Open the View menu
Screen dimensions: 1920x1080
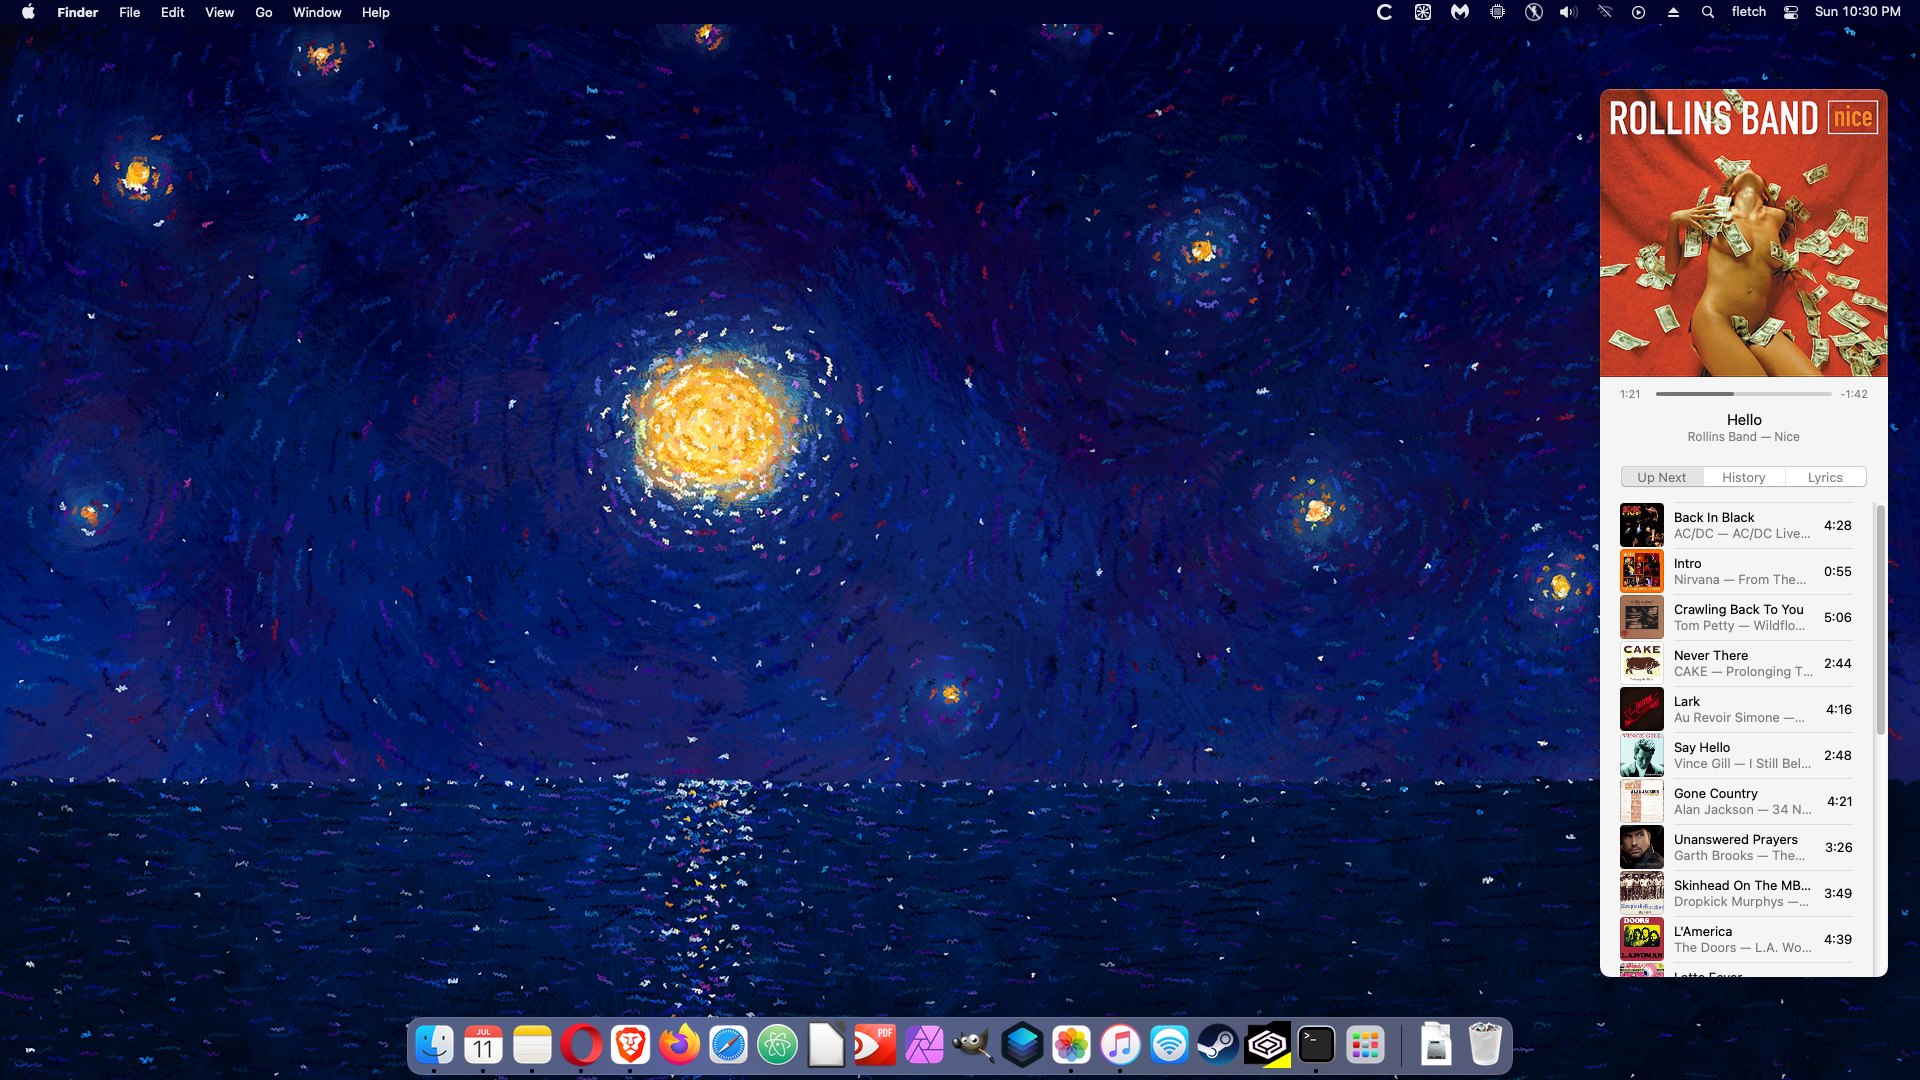[219, 12]
